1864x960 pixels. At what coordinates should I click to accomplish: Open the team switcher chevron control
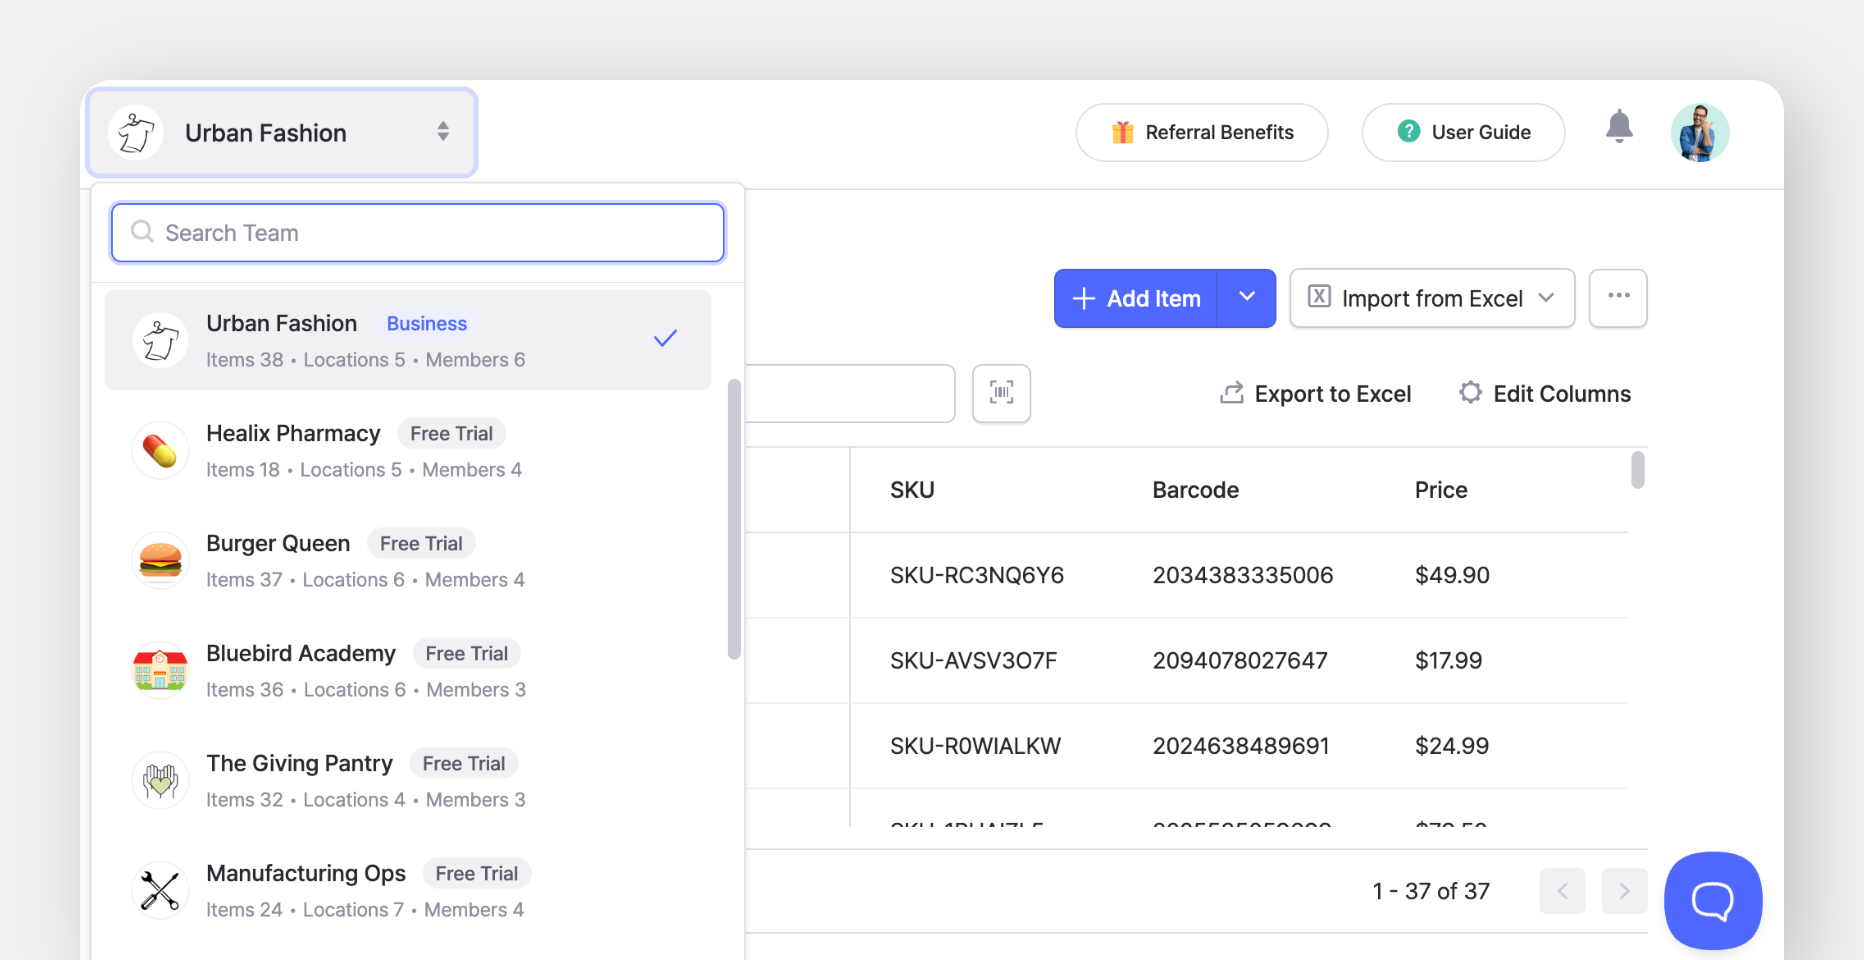pyautogui.click(x=443, y=131)
